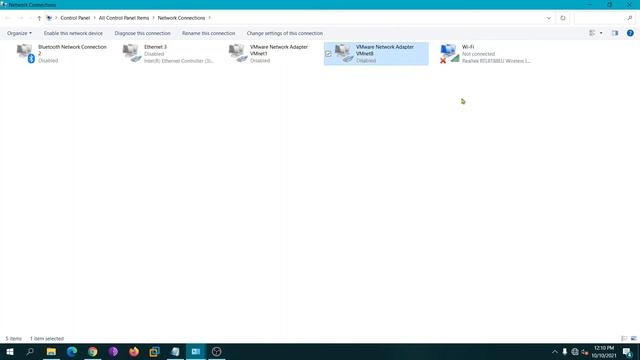Click the '5 items' status text
The height and width of the screenshot is (360, 640).
[13, 339]
